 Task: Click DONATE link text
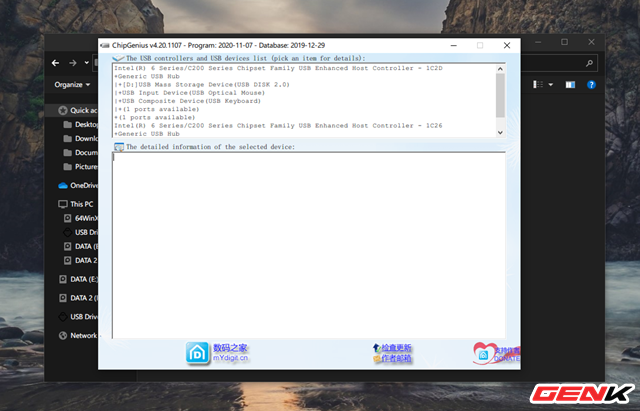(x=507, y=359)
